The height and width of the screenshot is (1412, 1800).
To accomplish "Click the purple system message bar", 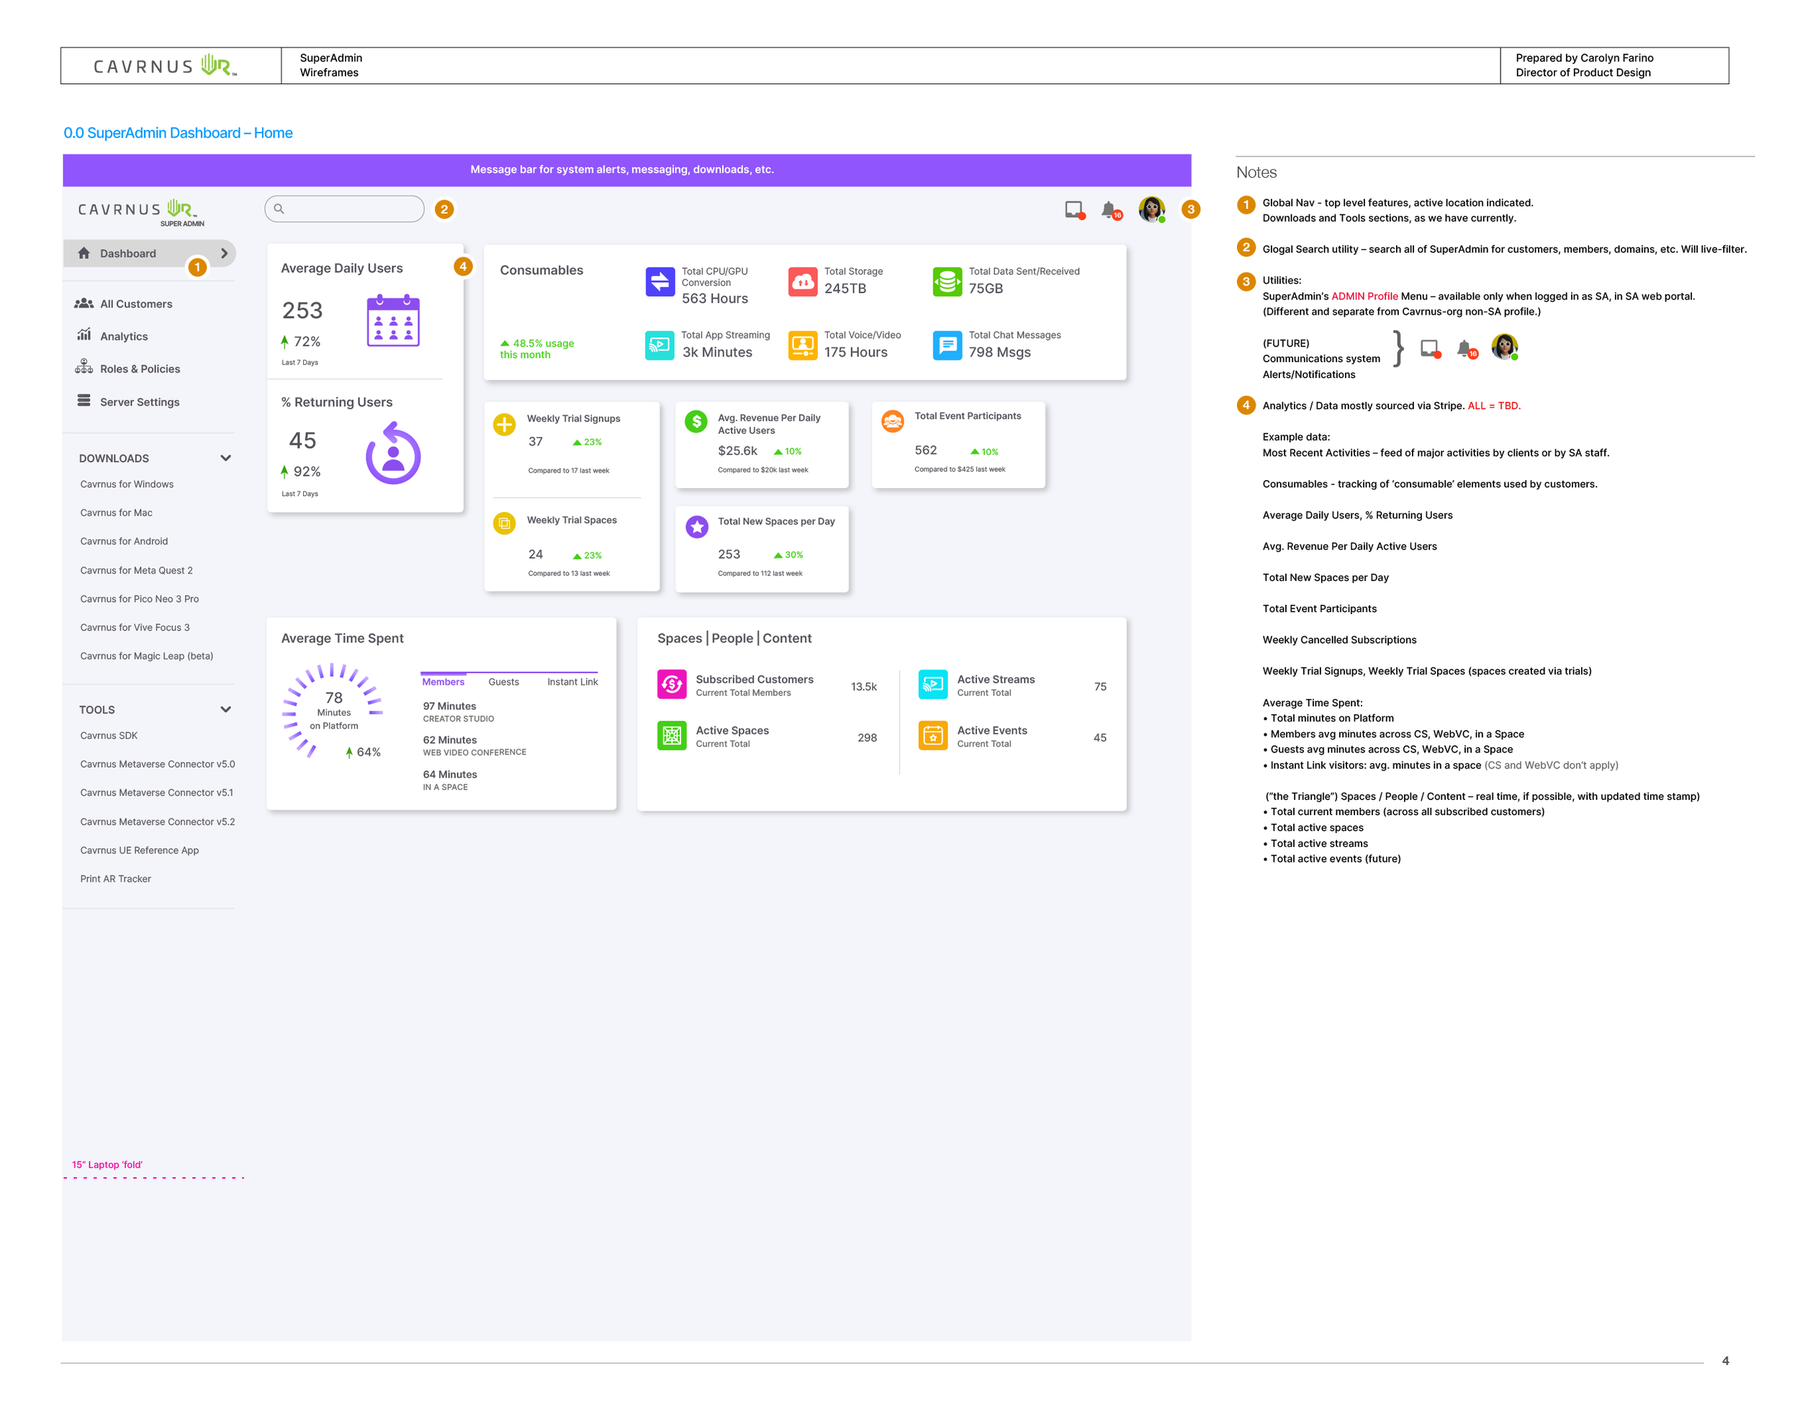I will click(627, 170).
